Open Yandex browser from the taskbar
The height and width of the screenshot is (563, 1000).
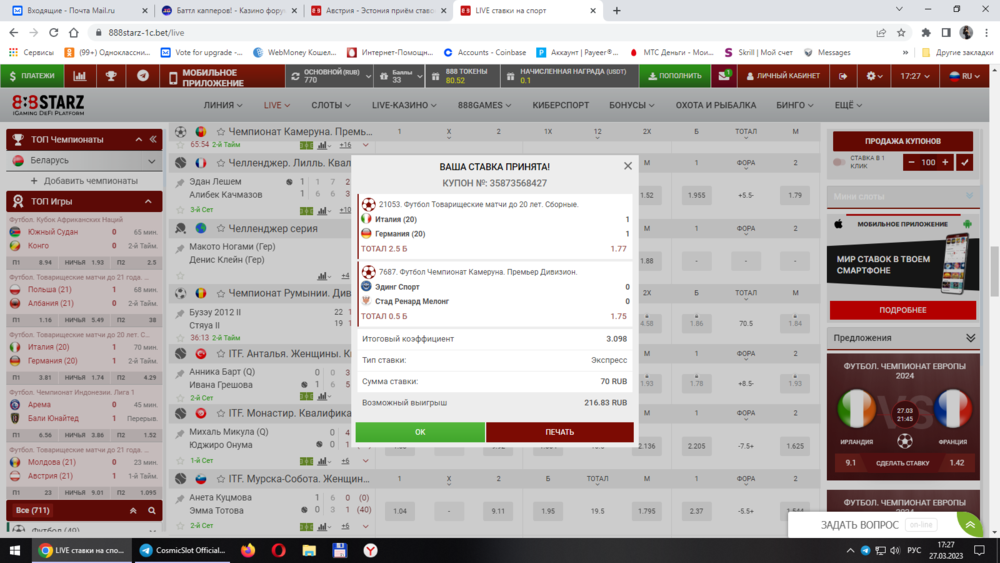pos(371,550)
